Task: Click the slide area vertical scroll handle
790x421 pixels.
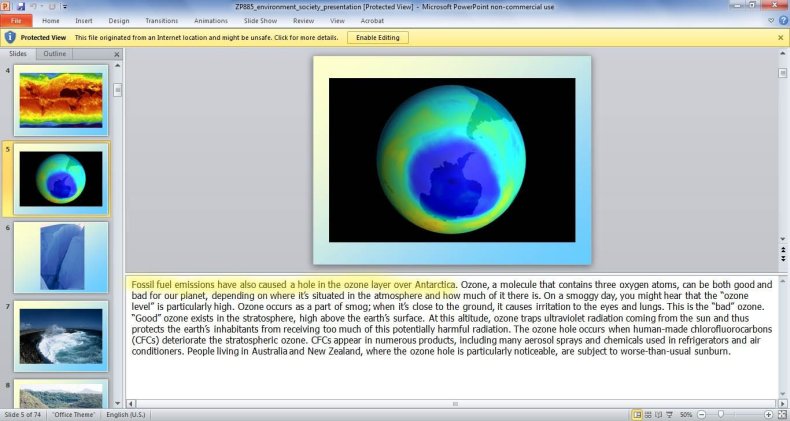Action: [x=782, y=73]
